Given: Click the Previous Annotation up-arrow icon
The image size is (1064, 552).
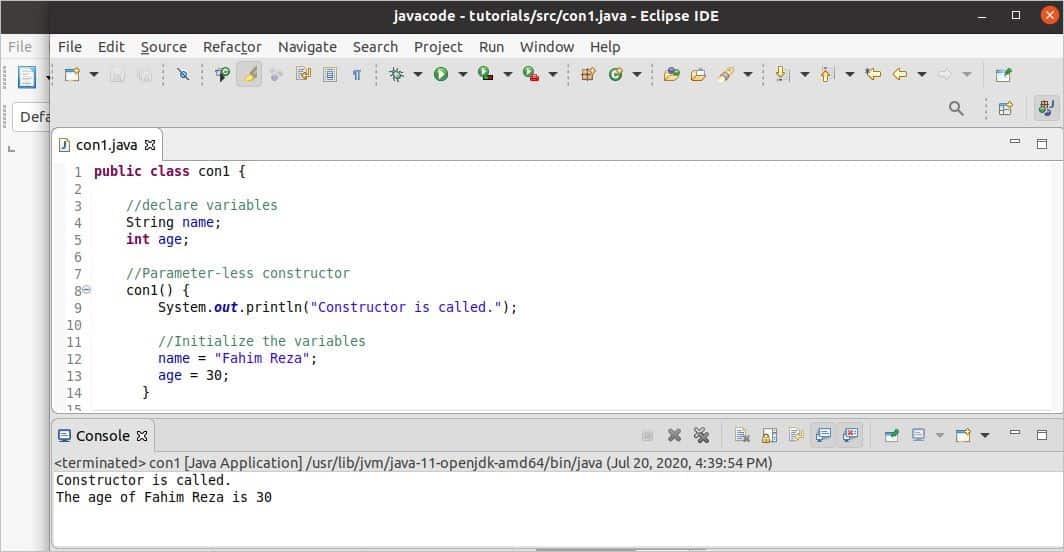Looking at the screenshot, I should [826, 75].
